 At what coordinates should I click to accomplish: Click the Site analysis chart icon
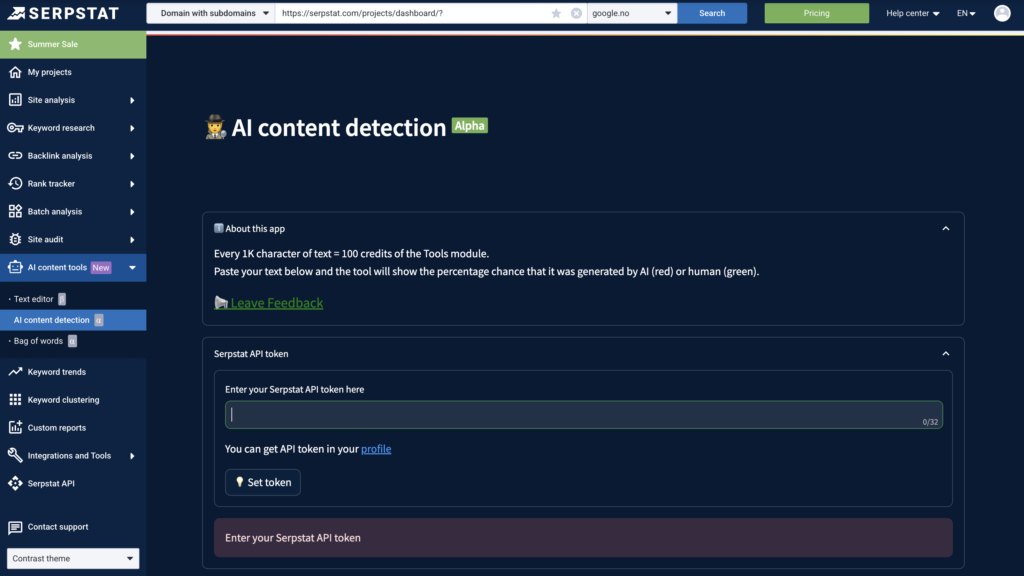[15, 100]
